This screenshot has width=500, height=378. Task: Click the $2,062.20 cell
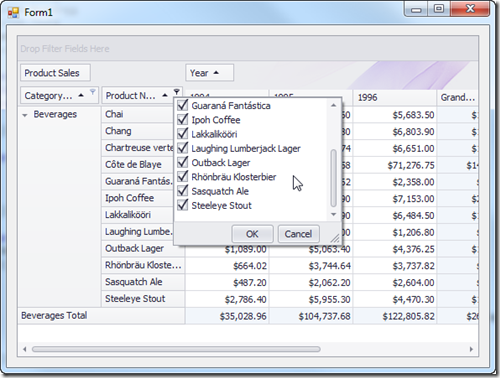[x=311, y=283]
